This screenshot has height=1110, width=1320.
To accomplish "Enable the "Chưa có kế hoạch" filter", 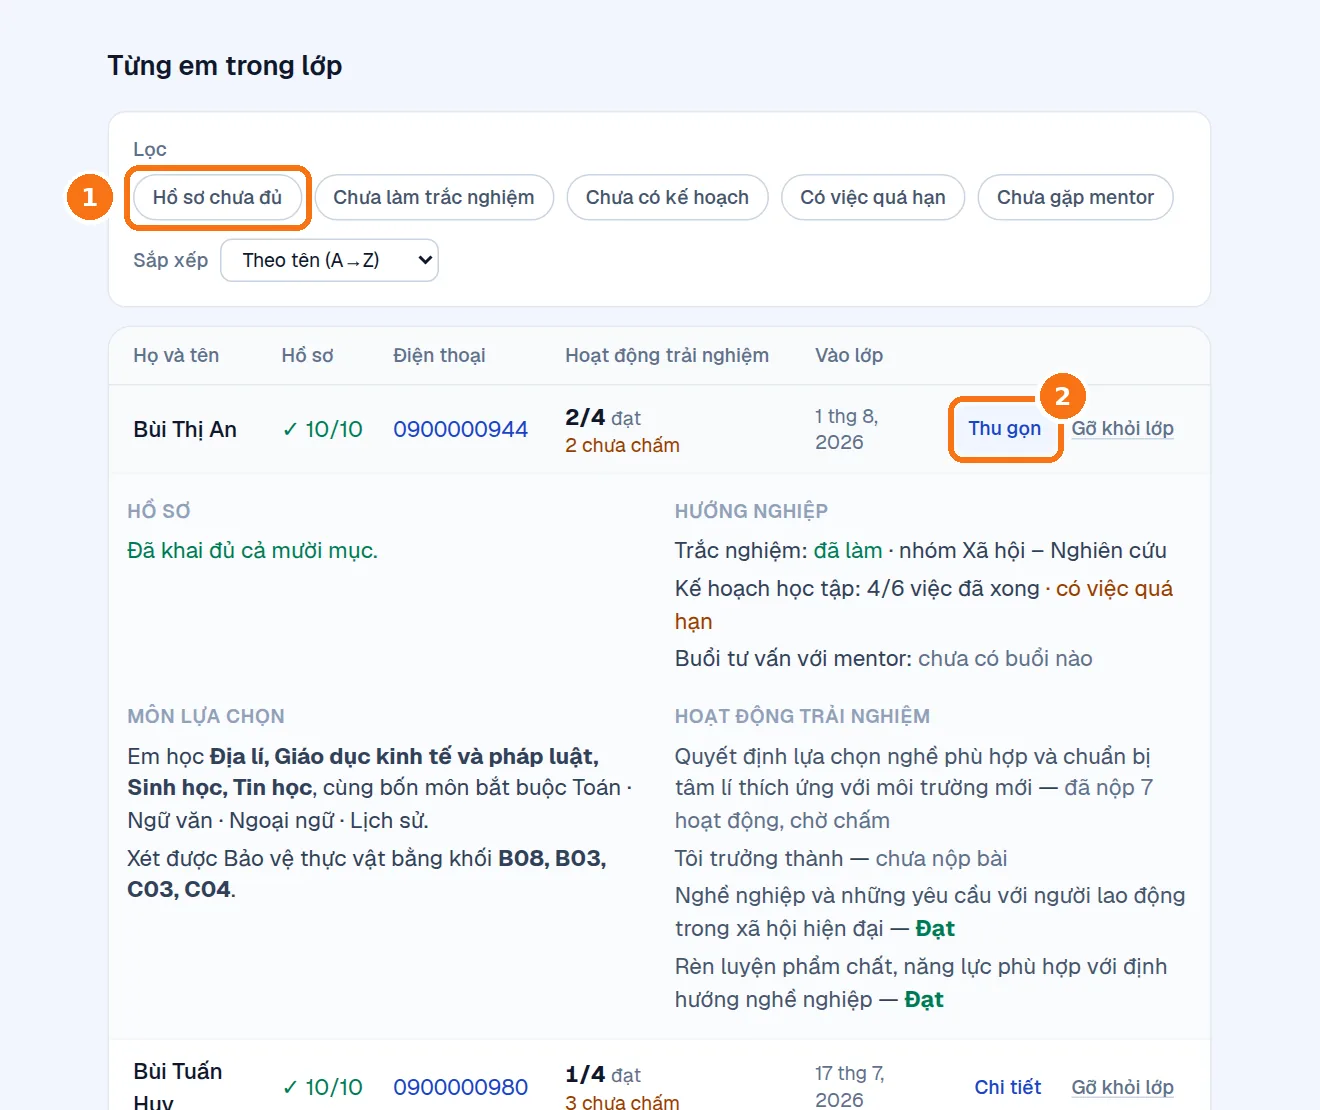I will [667, 198].
